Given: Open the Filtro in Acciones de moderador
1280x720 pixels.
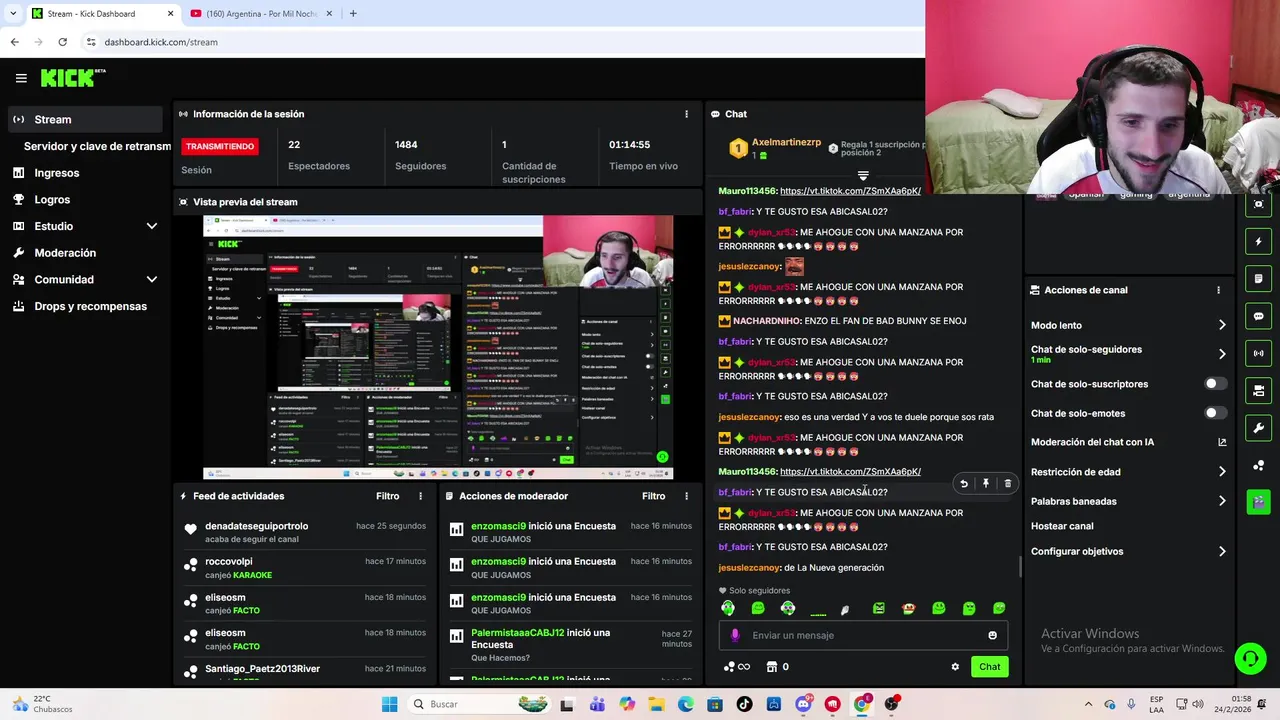Looking at the screenshot, I should coord(653,496).
